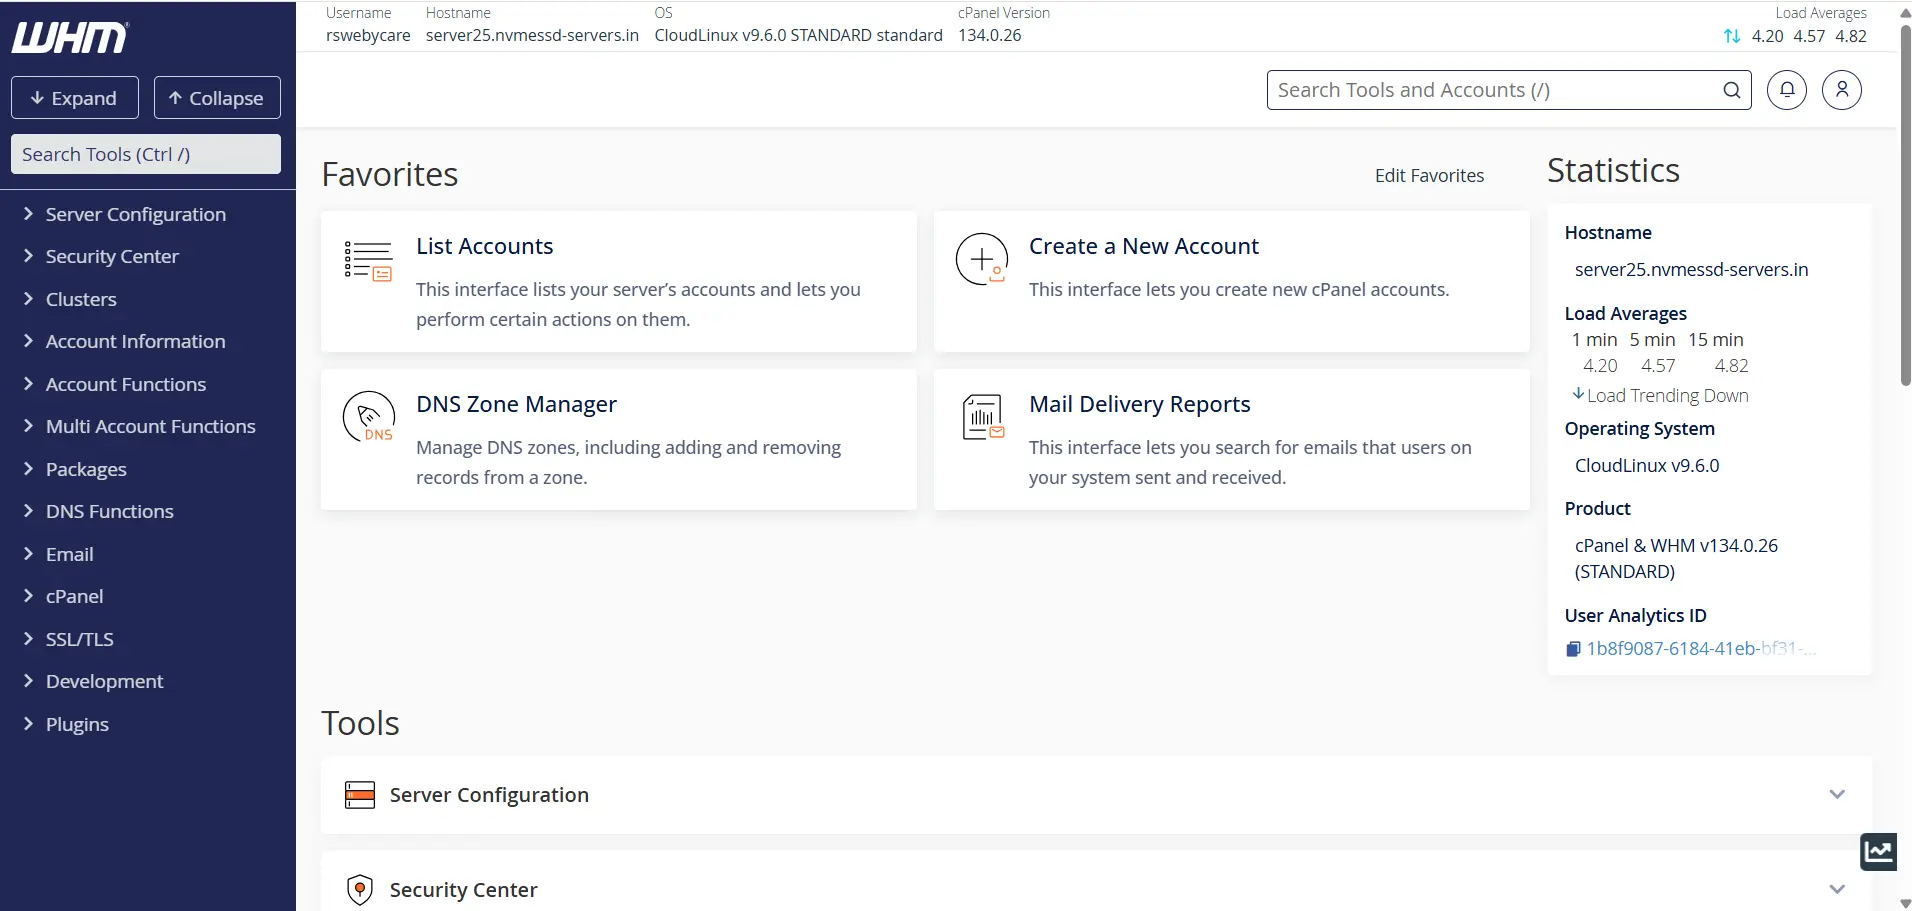Open List Accounts favorite
Image resolution: width=1912 pixels, height=911 pixels.
(619, 281)
